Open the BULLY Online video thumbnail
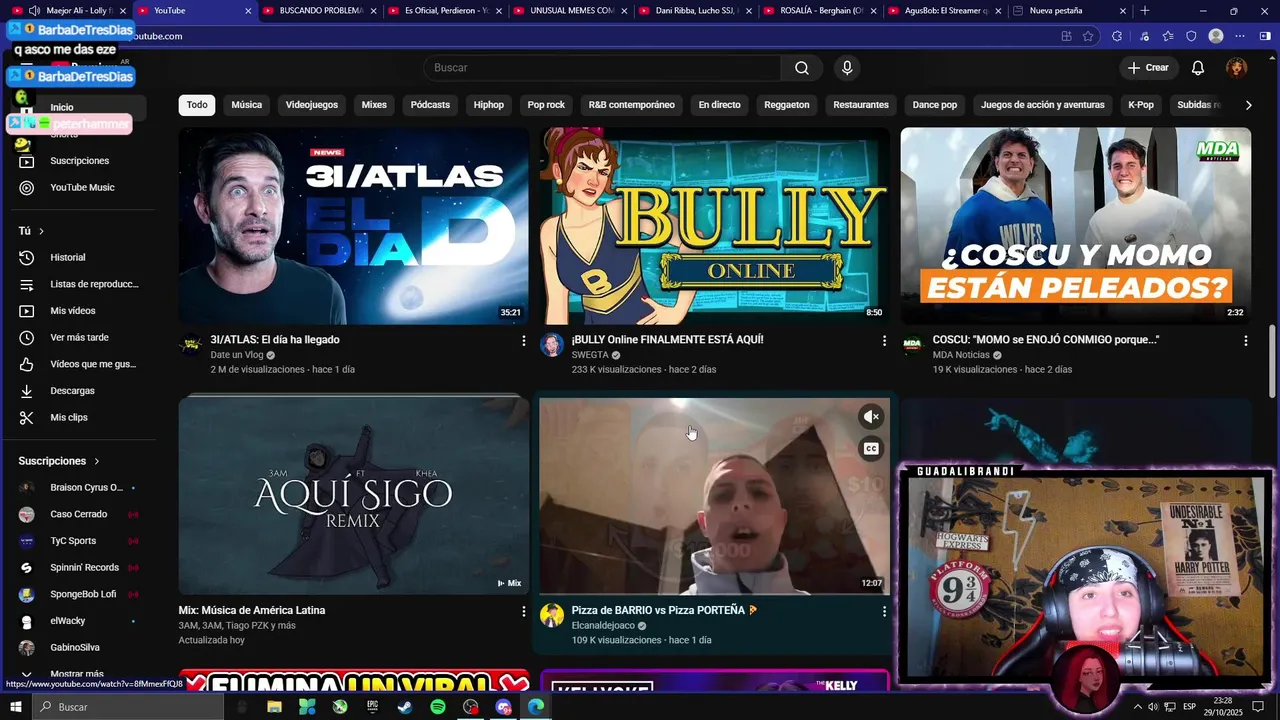 coord(715,226)
